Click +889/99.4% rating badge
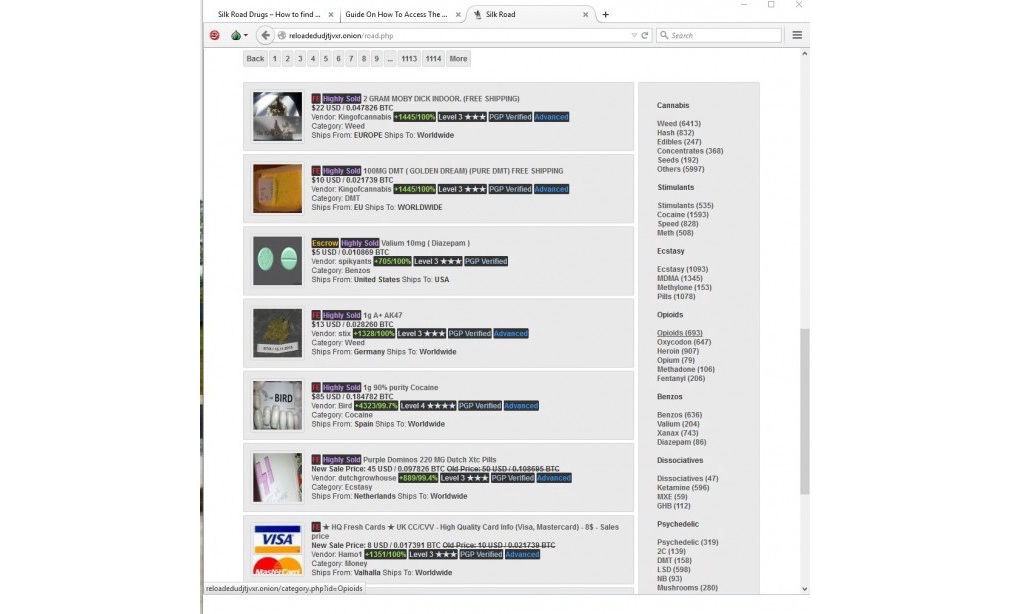The height and width of the screenshot is (614, 1010). (418, 478)
